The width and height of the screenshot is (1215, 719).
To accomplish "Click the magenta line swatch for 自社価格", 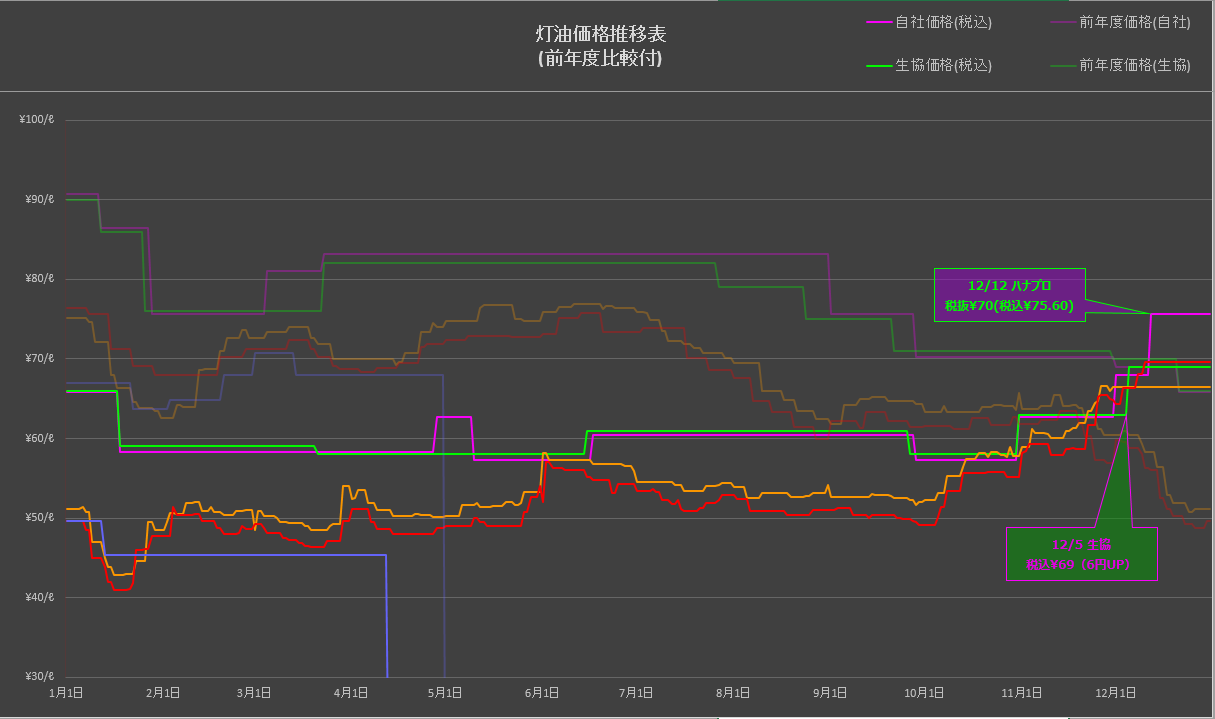I will 878,21.
